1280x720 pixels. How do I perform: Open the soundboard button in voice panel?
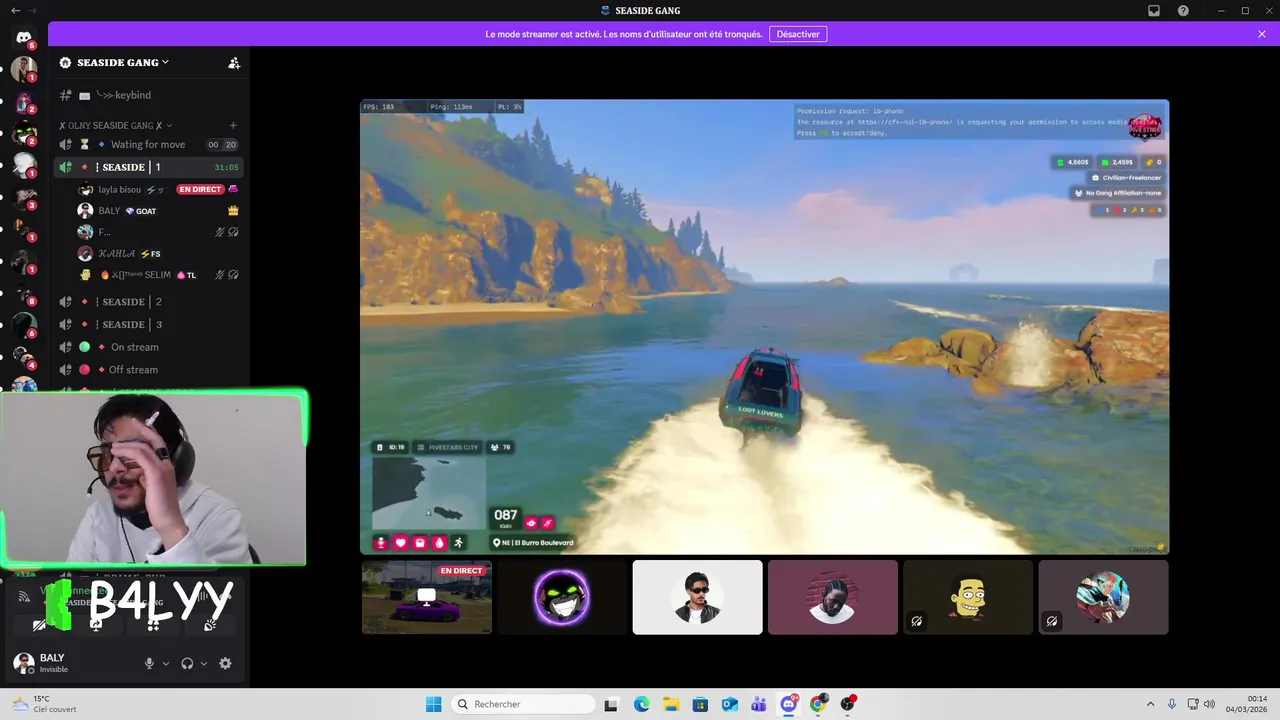point(210,624)
